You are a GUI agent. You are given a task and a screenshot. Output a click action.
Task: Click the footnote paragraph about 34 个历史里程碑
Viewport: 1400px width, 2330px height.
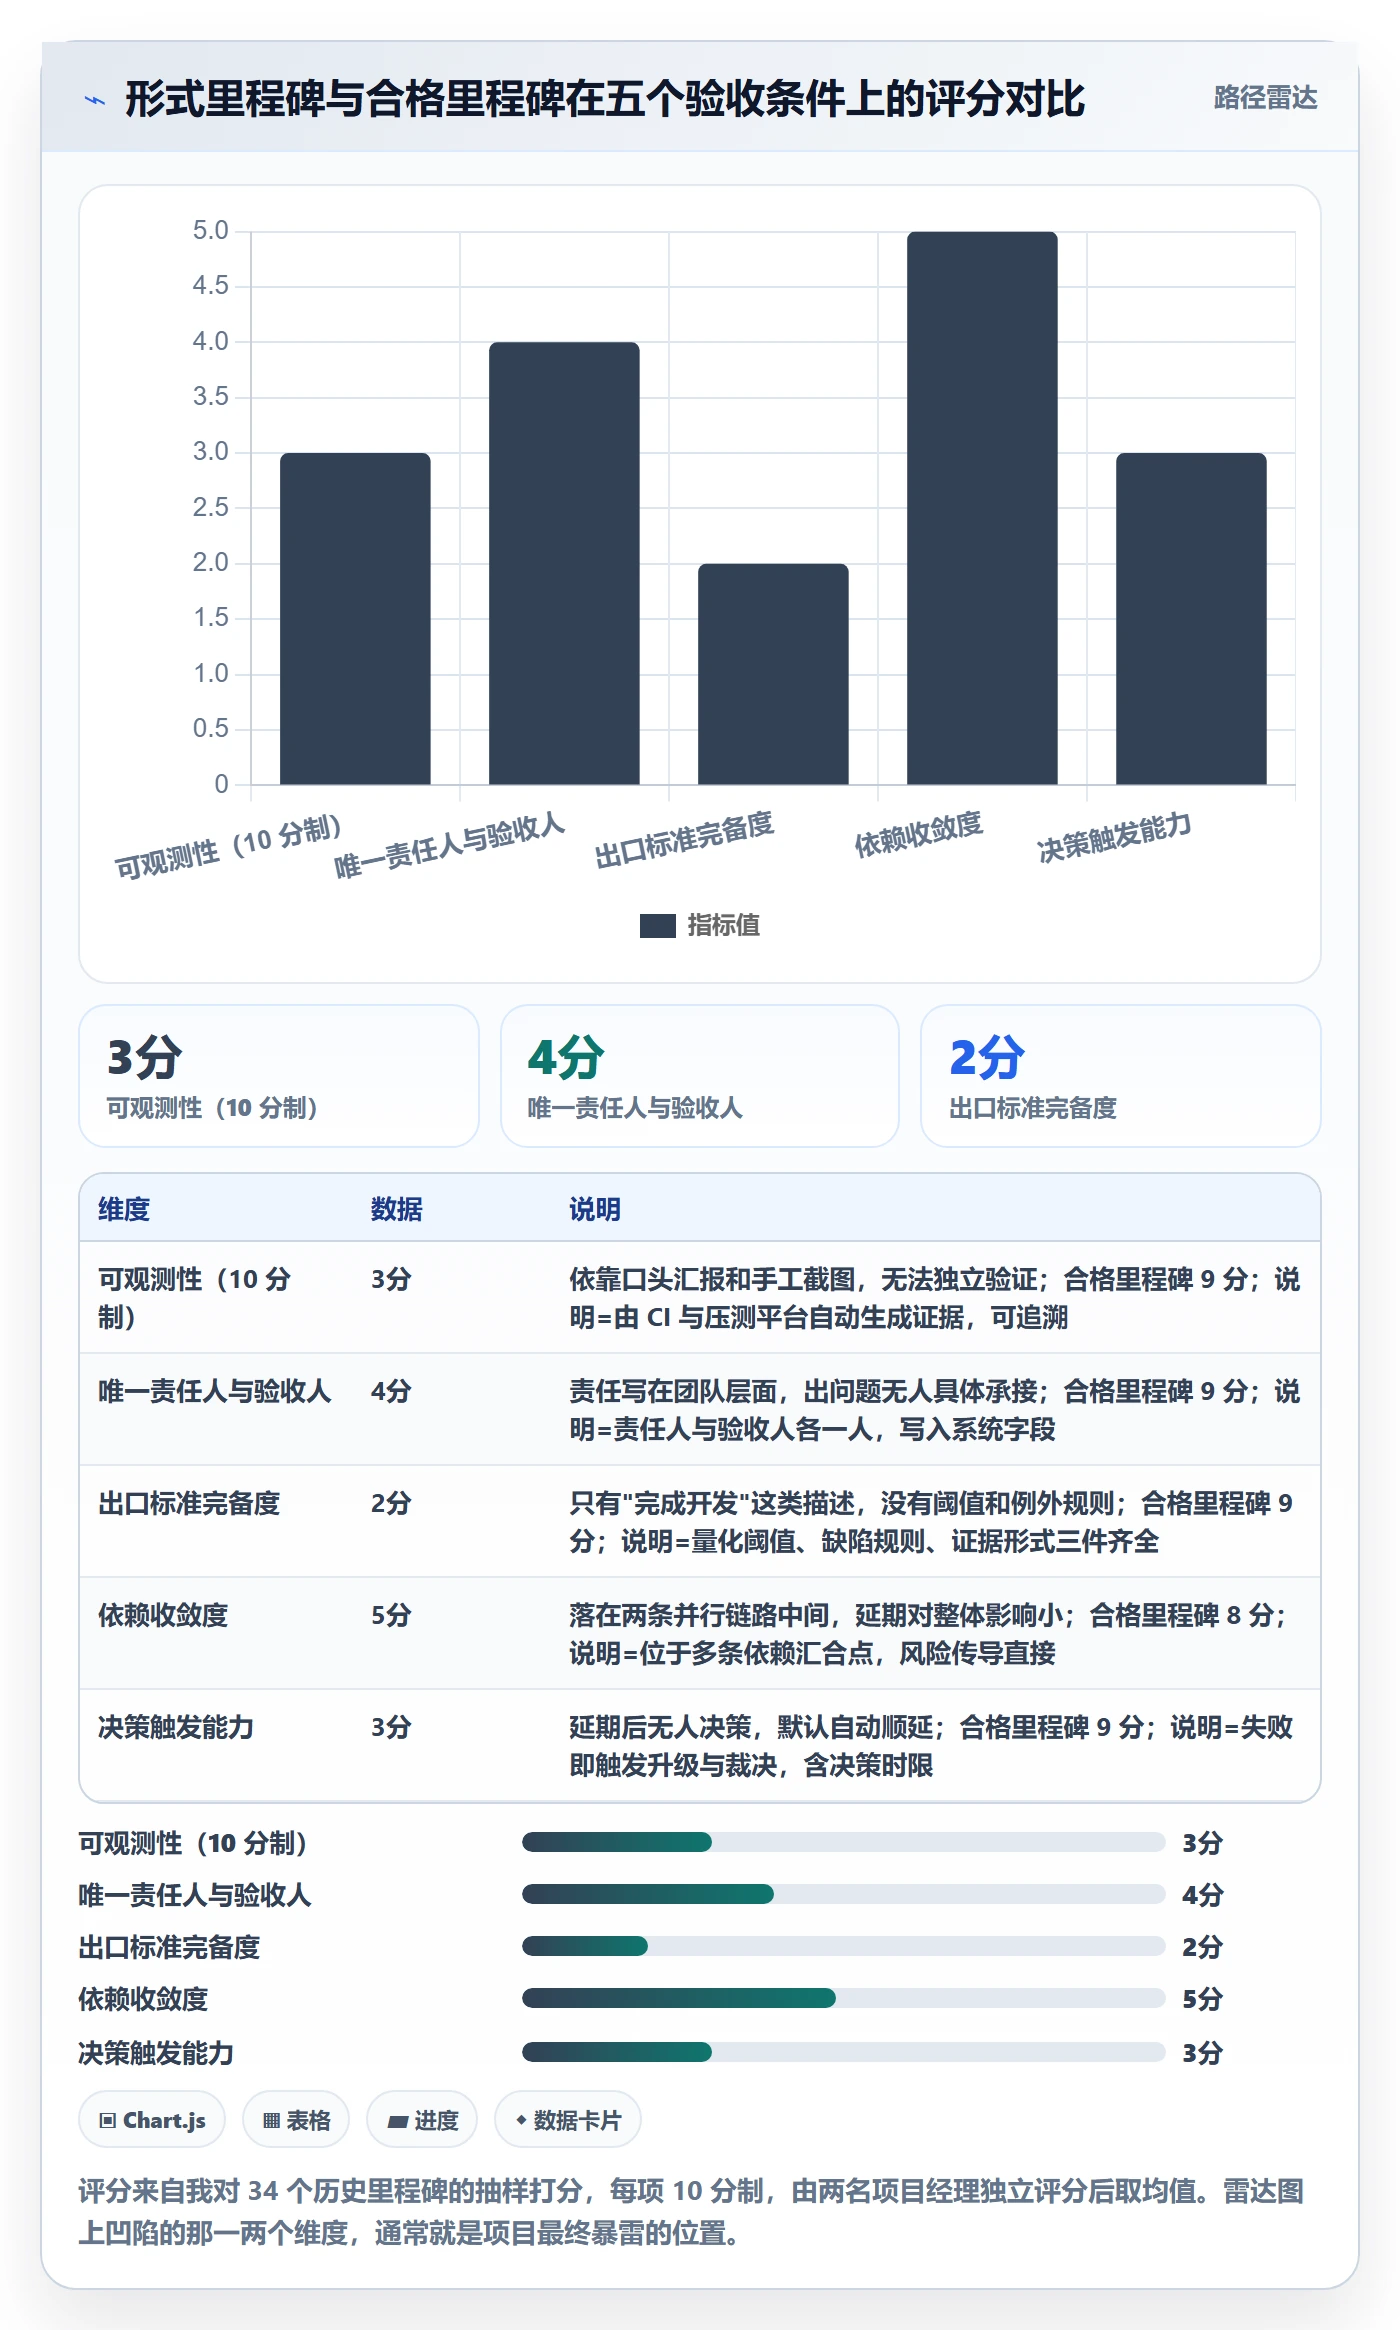[692, 2211]
